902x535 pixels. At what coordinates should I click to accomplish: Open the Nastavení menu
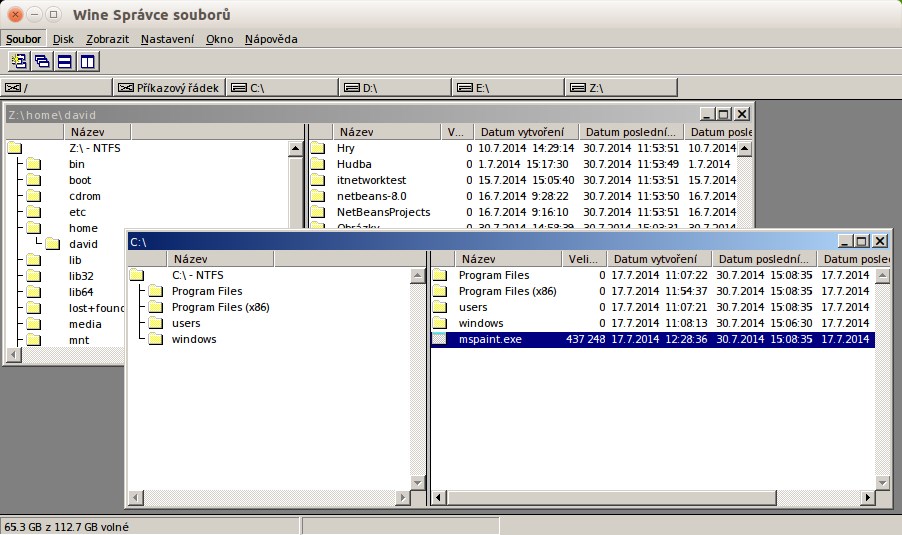coord(167,39)
